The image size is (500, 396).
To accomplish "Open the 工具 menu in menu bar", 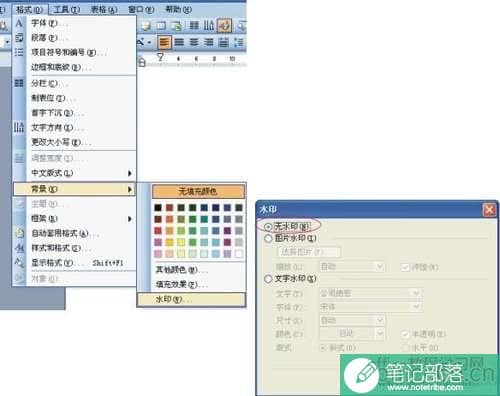I will (67, 10).
